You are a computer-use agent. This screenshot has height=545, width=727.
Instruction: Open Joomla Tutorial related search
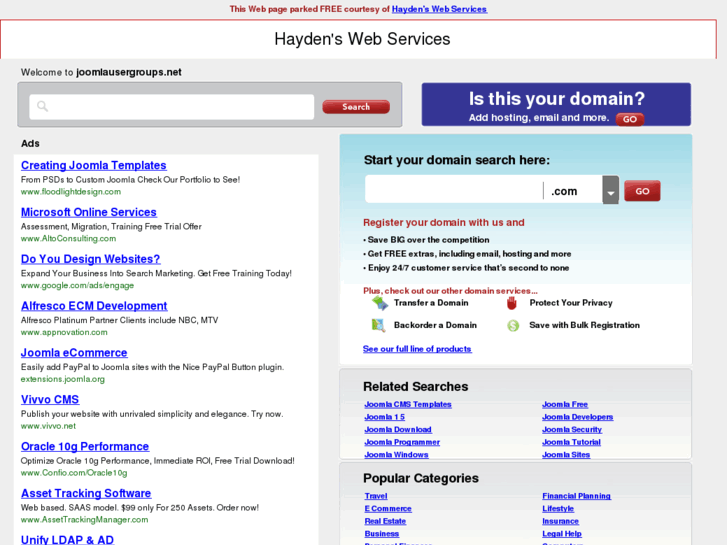tap(571, 442)
